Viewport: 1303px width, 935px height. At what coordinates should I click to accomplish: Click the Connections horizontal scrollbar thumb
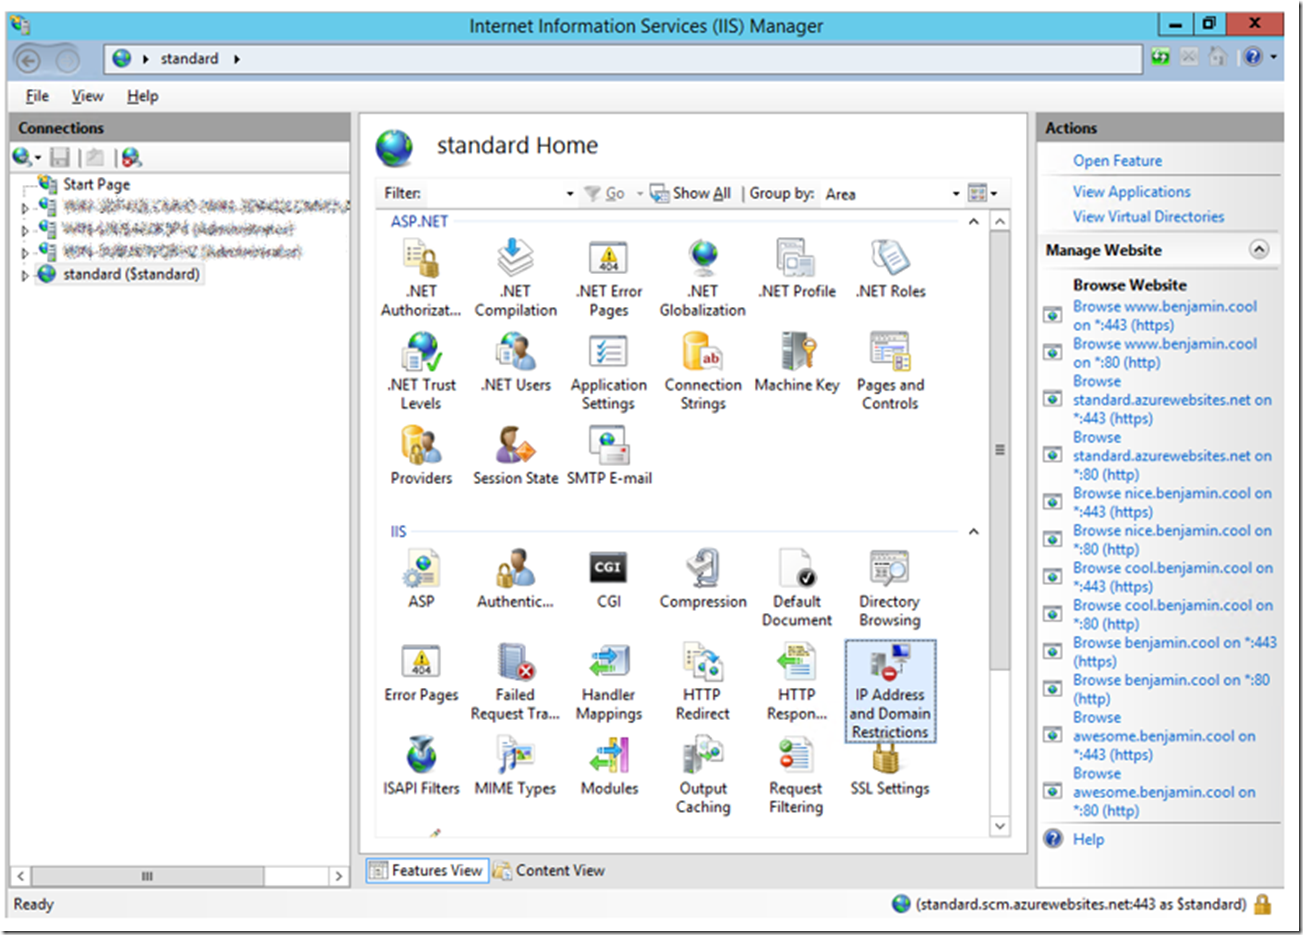point(147,876)
